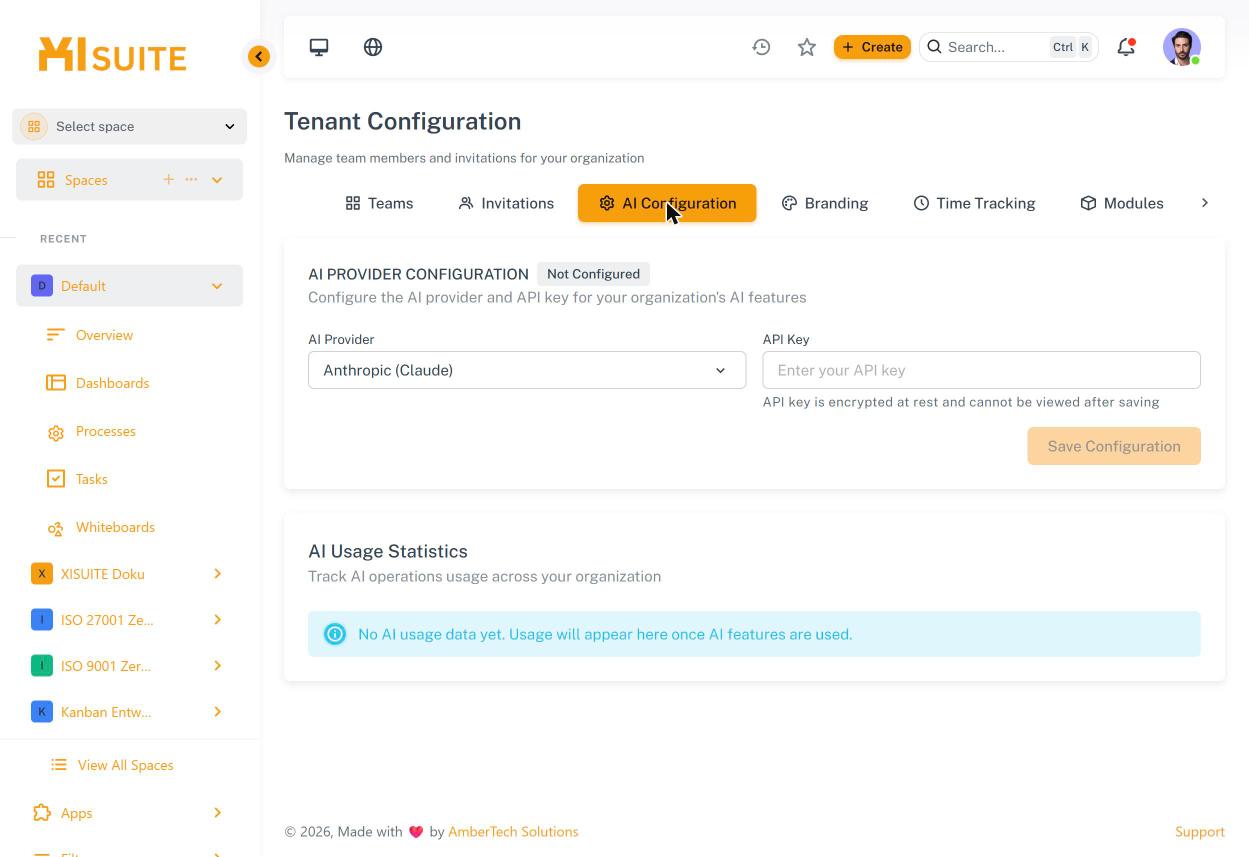Collapse the Default space chevron

pos(217,286)
